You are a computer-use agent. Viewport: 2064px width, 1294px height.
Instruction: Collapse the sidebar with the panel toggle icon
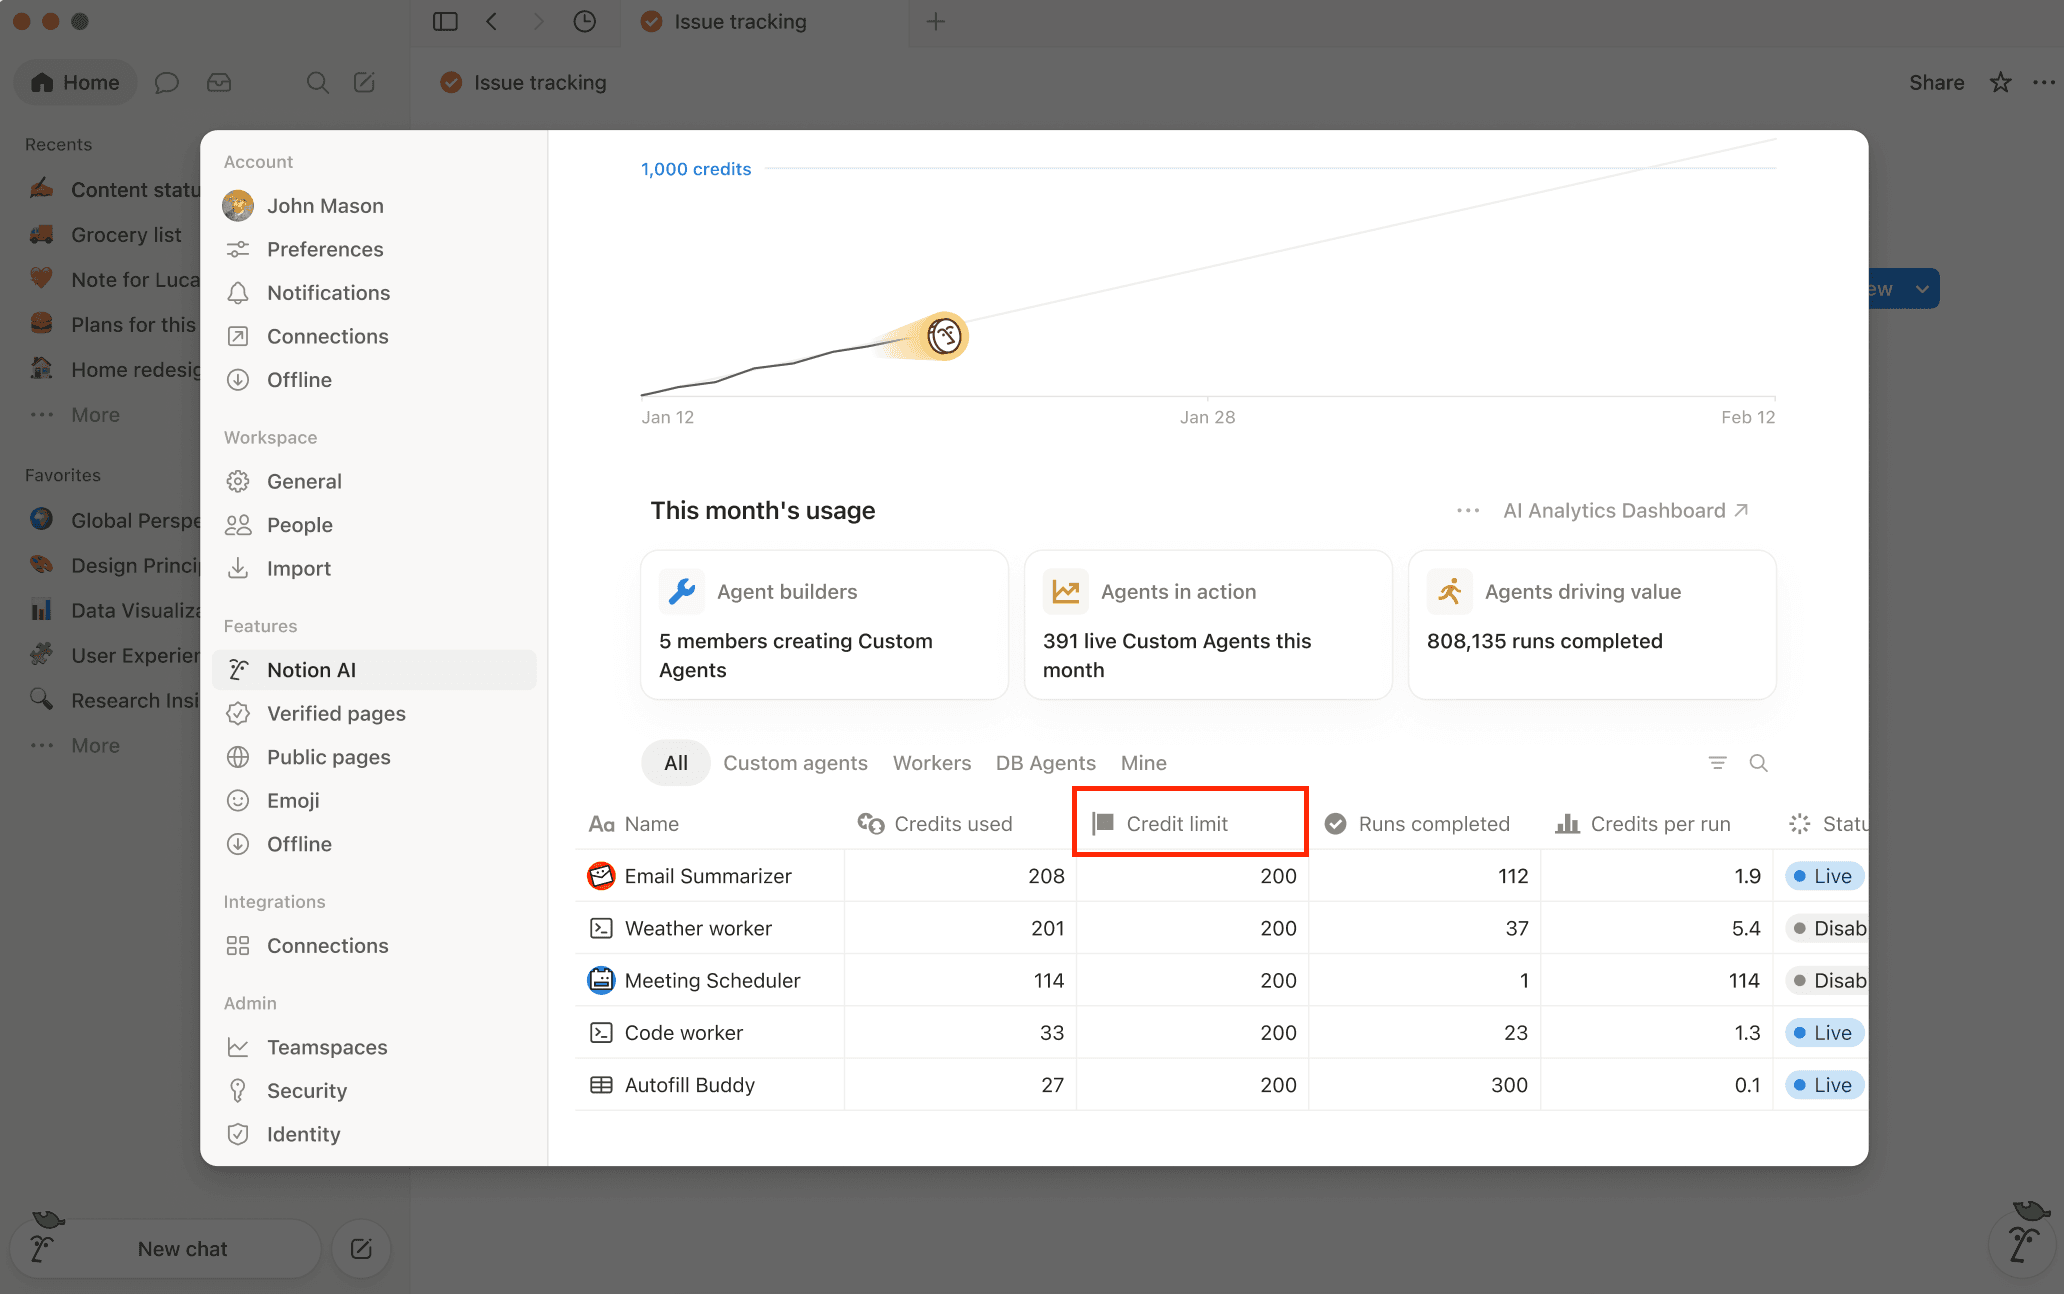click(444, 21)
